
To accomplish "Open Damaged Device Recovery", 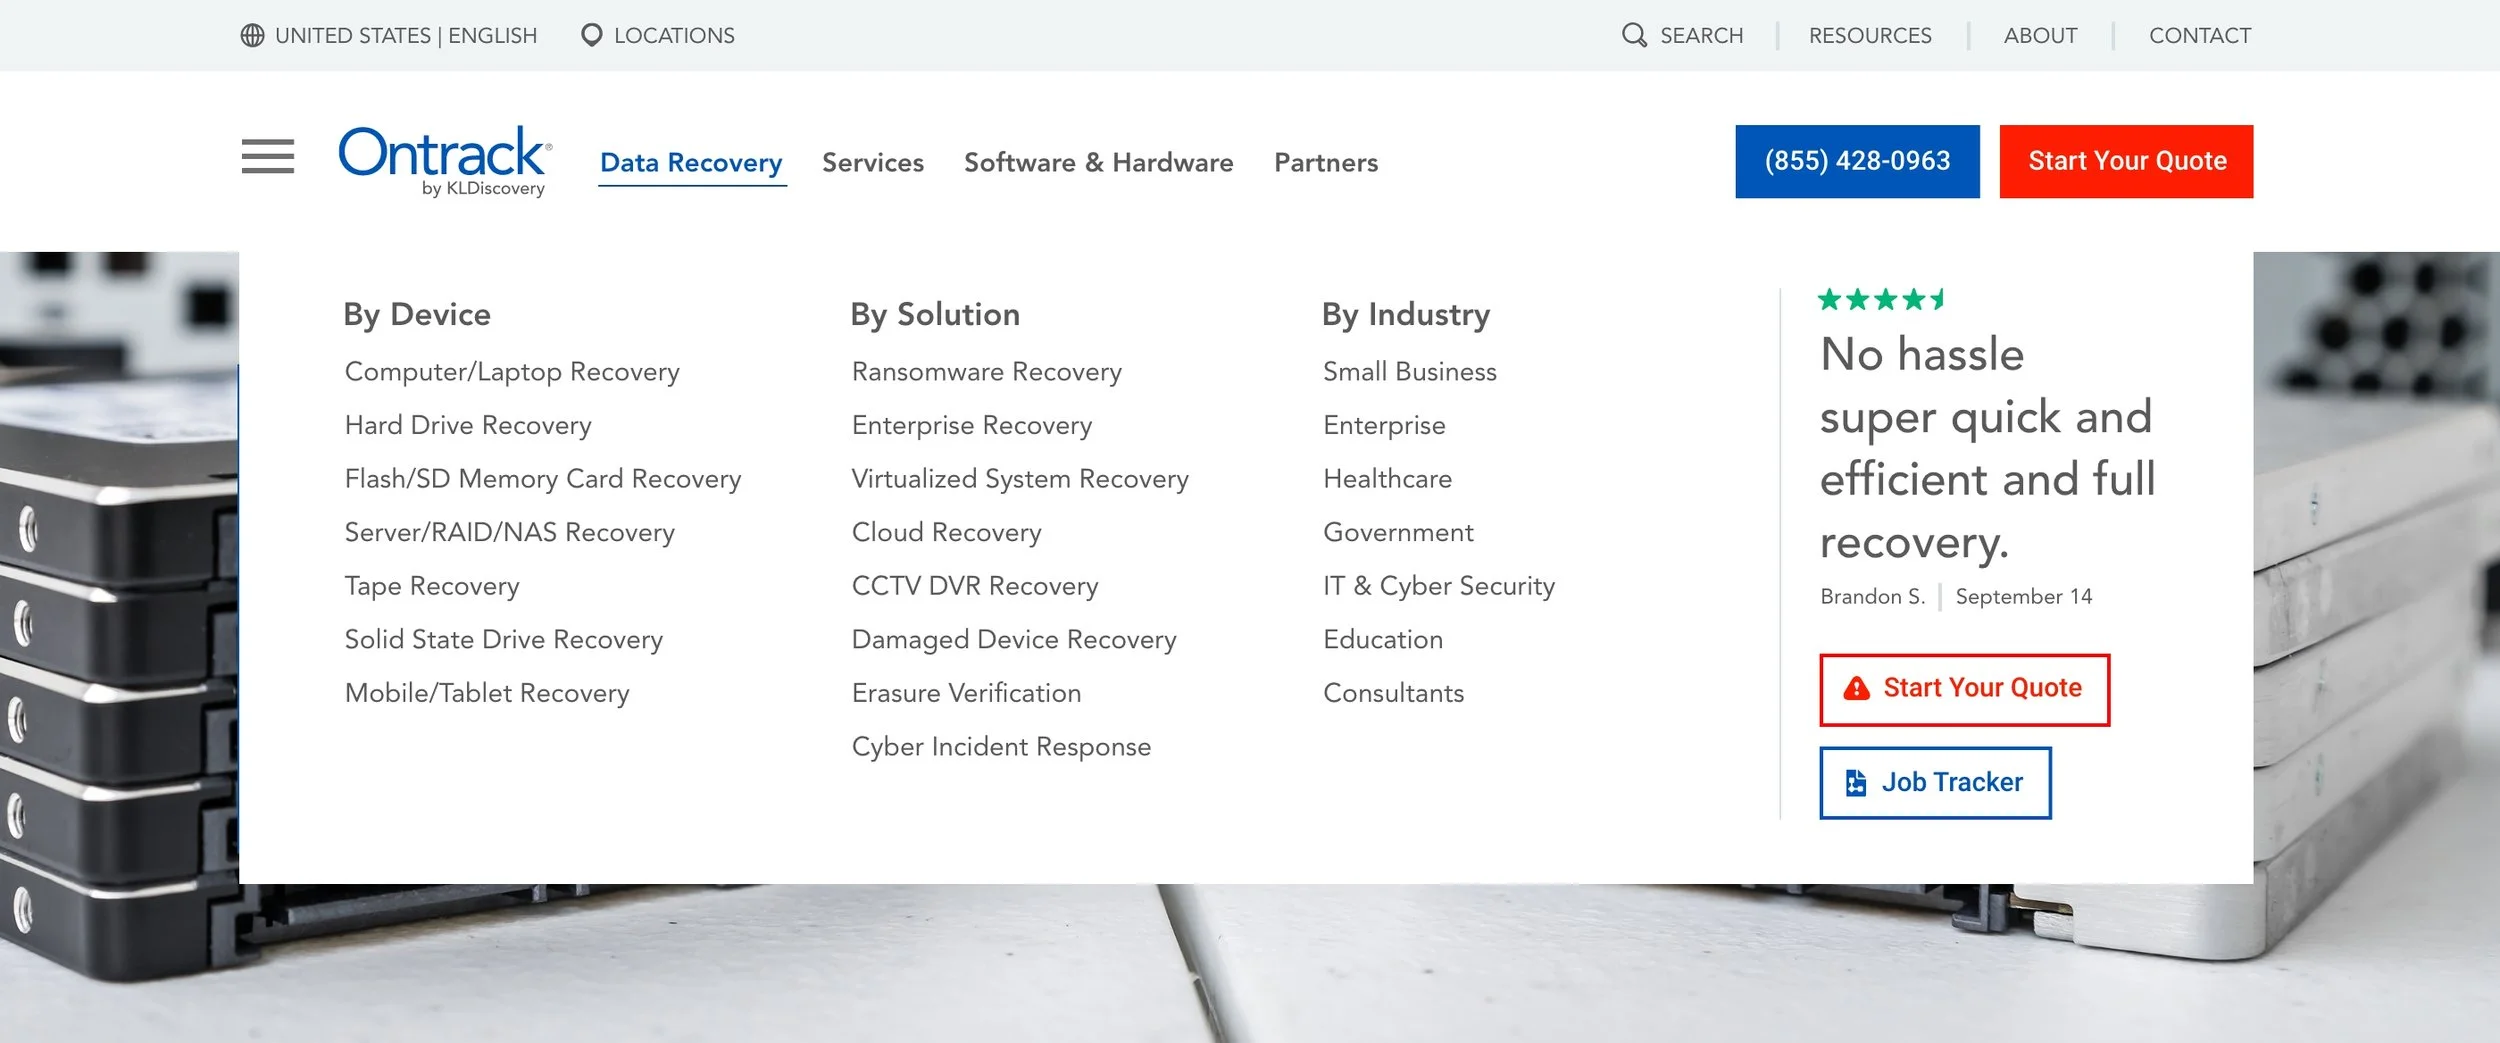I will click(1014, 640).
